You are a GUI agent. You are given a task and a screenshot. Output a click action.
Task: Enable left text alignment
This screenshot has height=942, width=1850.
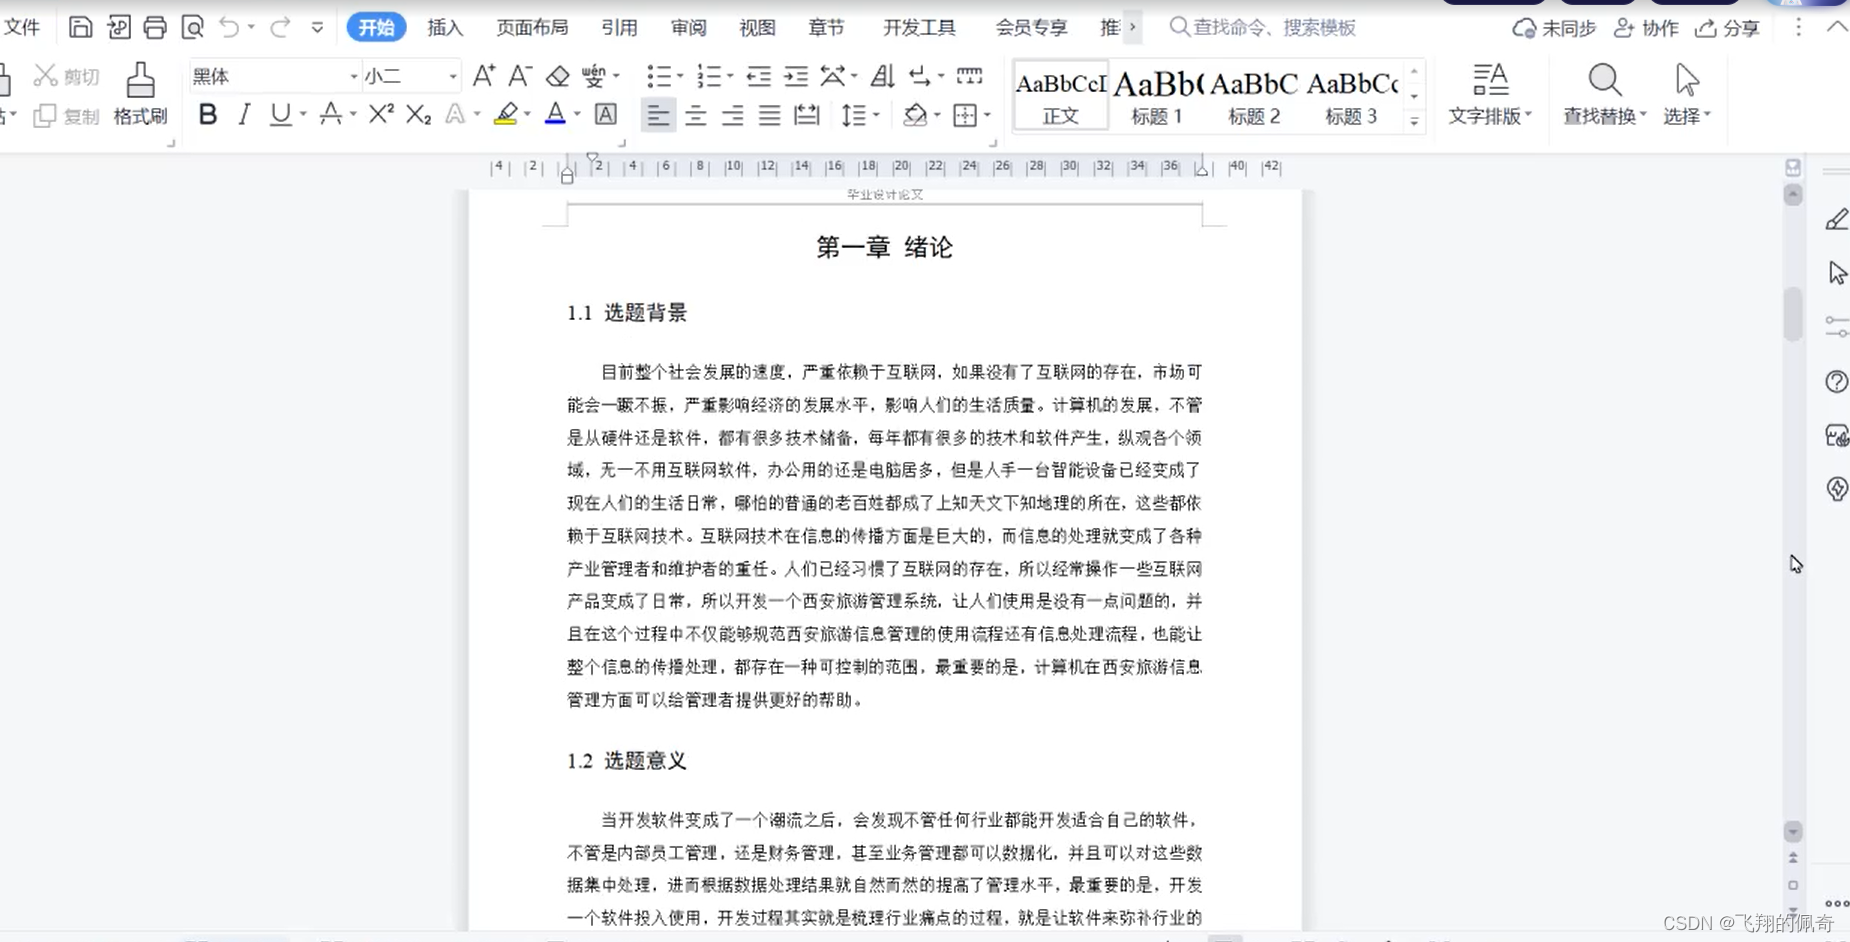pyautogui.click(x=657, y=115)
